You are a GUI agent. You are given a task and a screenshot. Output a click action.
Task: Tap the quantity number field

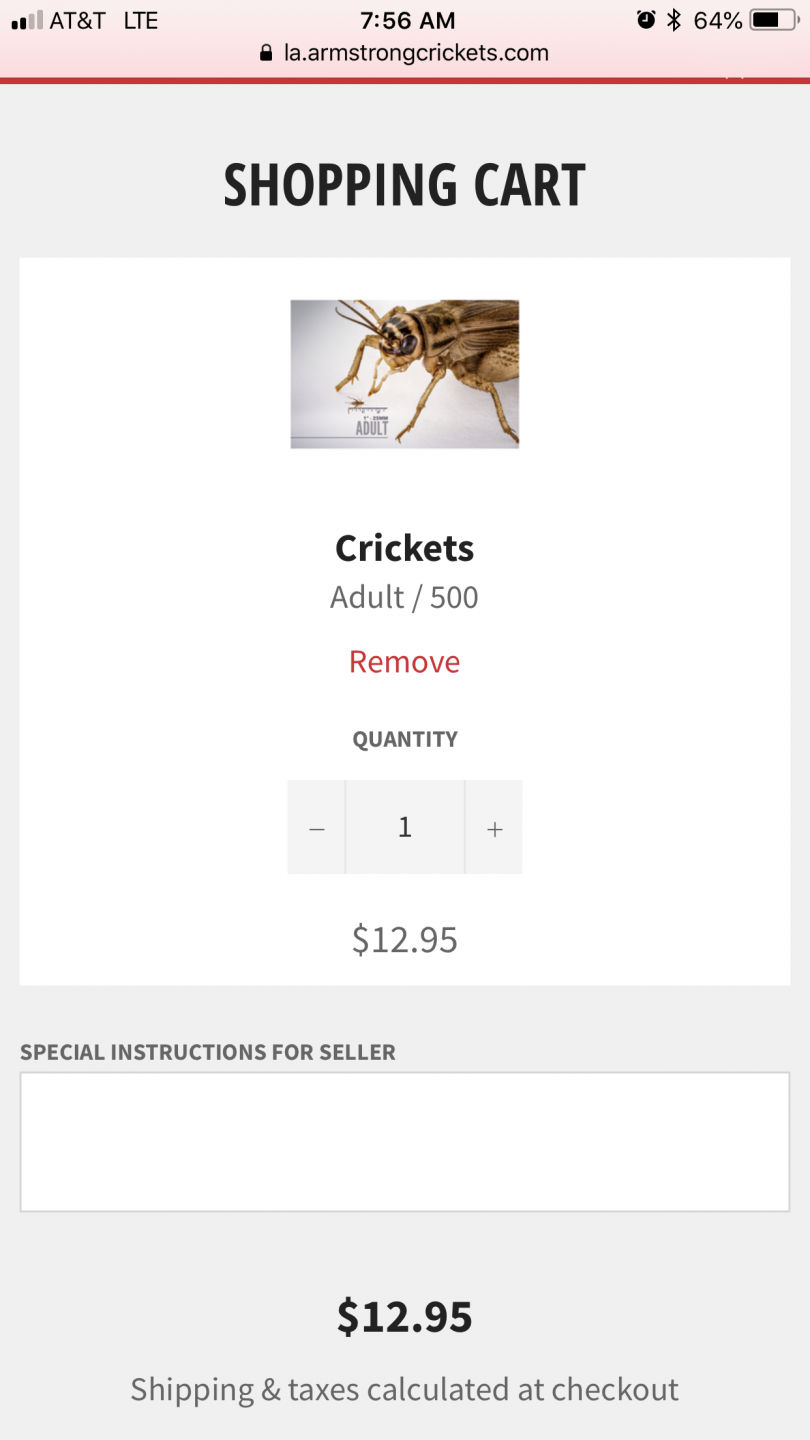click(405, 827)
